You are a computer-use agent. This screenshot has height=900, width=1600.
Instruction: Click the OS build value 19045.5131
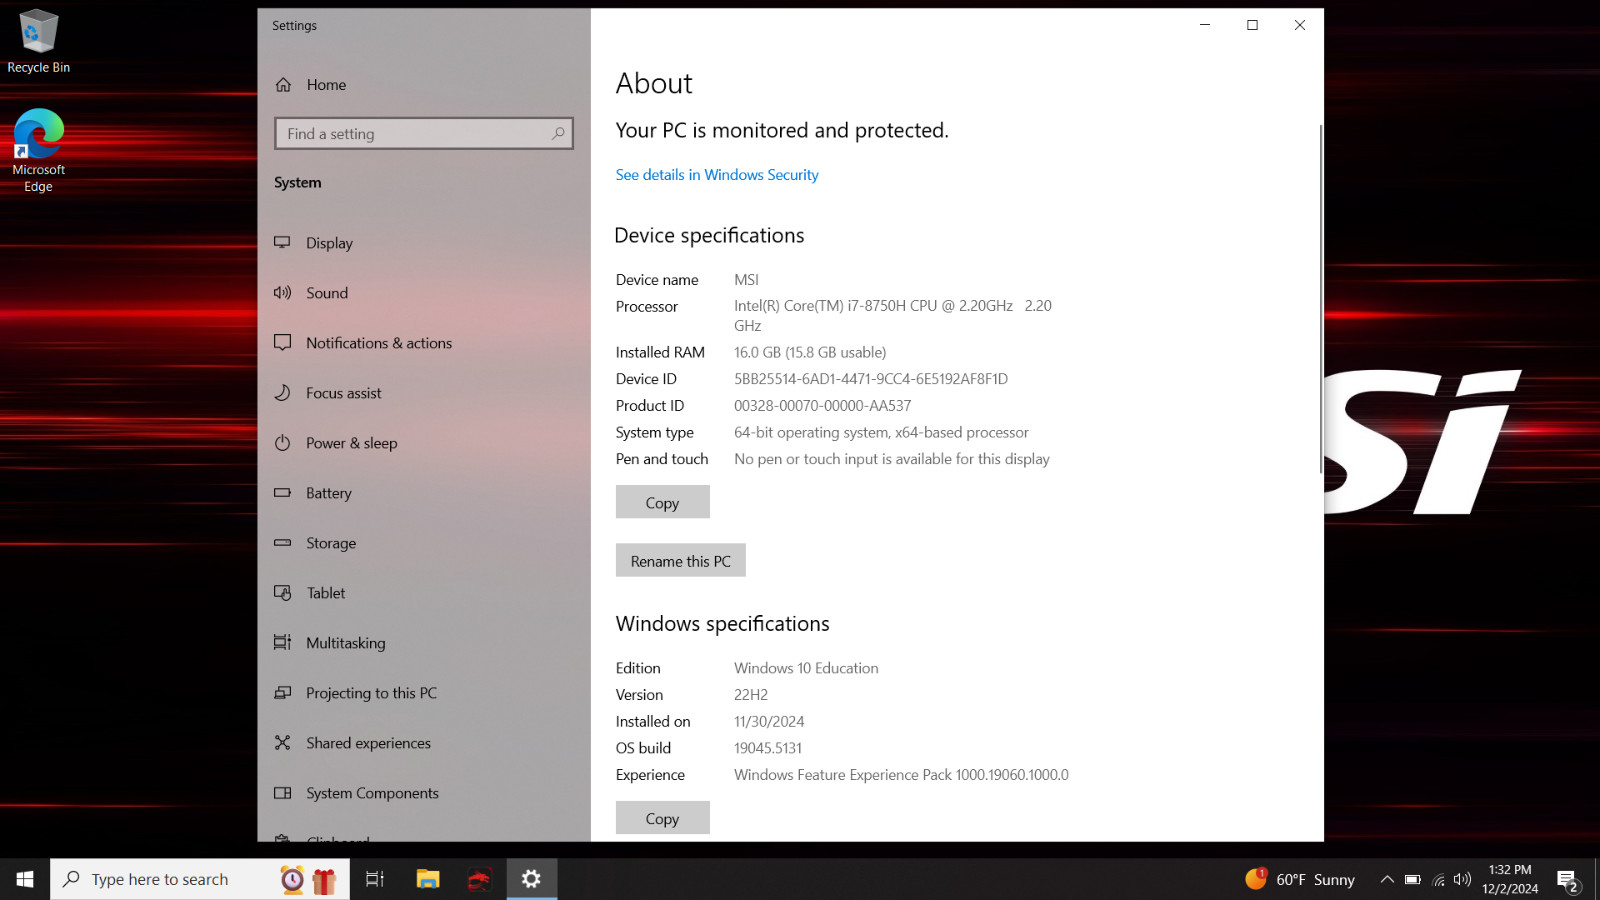pyautogui.click(x=768, y=748)
